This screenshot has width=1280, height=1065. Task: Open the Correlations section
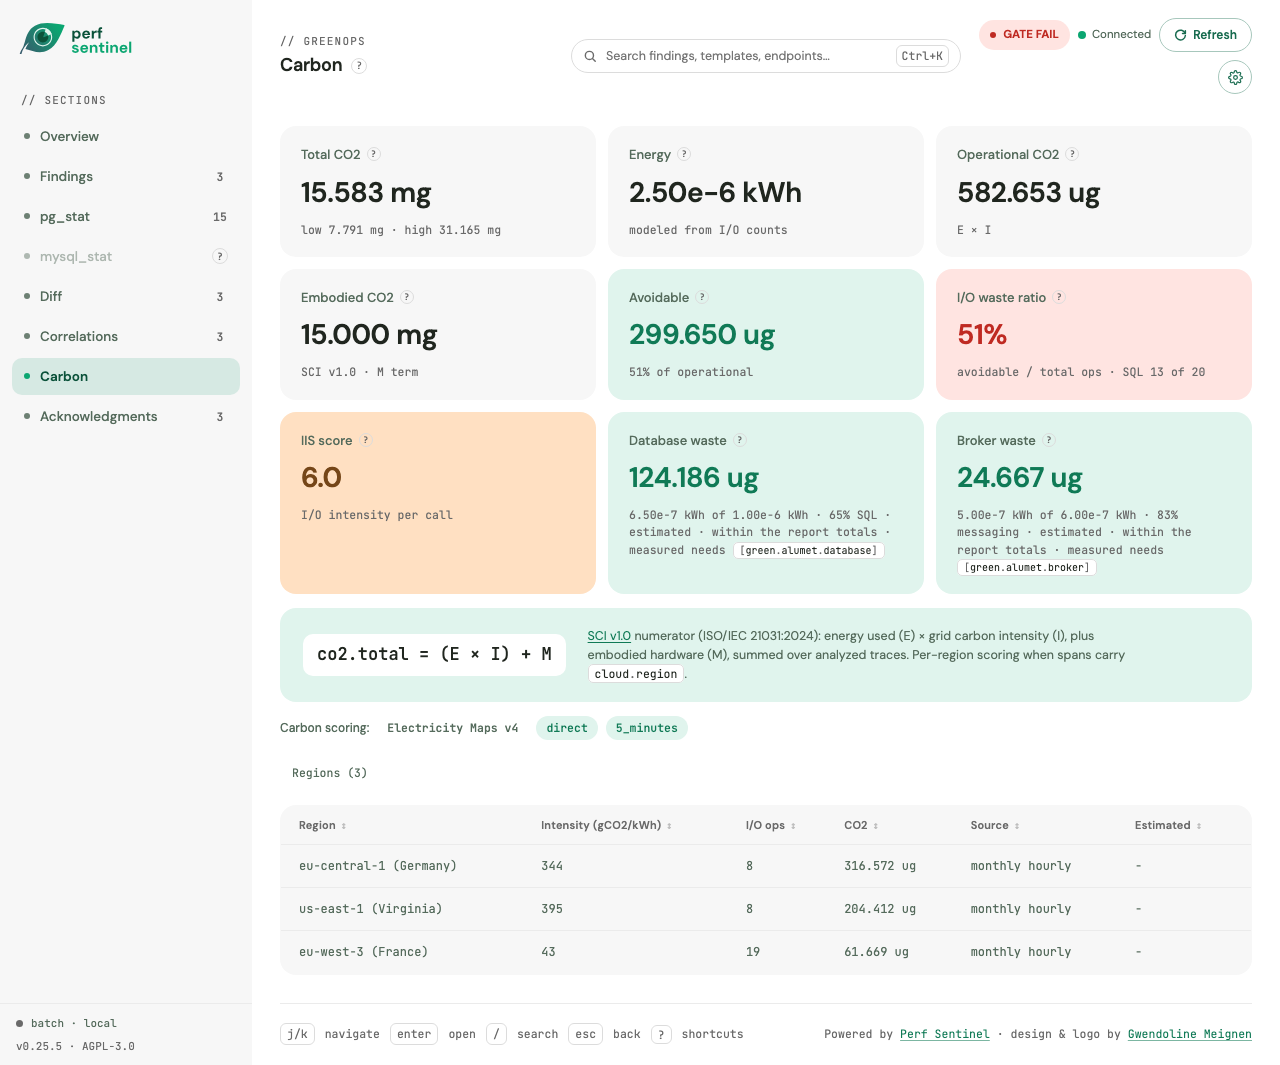[x=126, y=336]
